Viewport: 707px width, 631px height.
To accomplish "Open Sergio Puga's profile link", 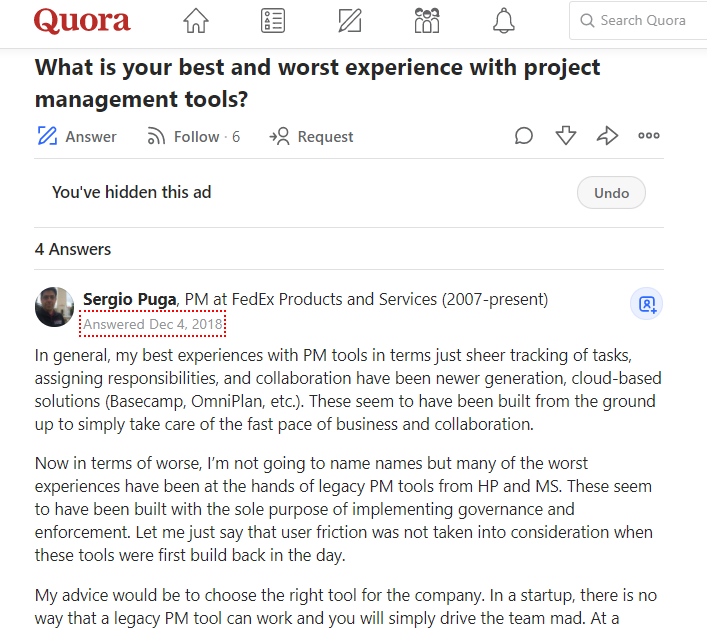I will tap(130, 299).
